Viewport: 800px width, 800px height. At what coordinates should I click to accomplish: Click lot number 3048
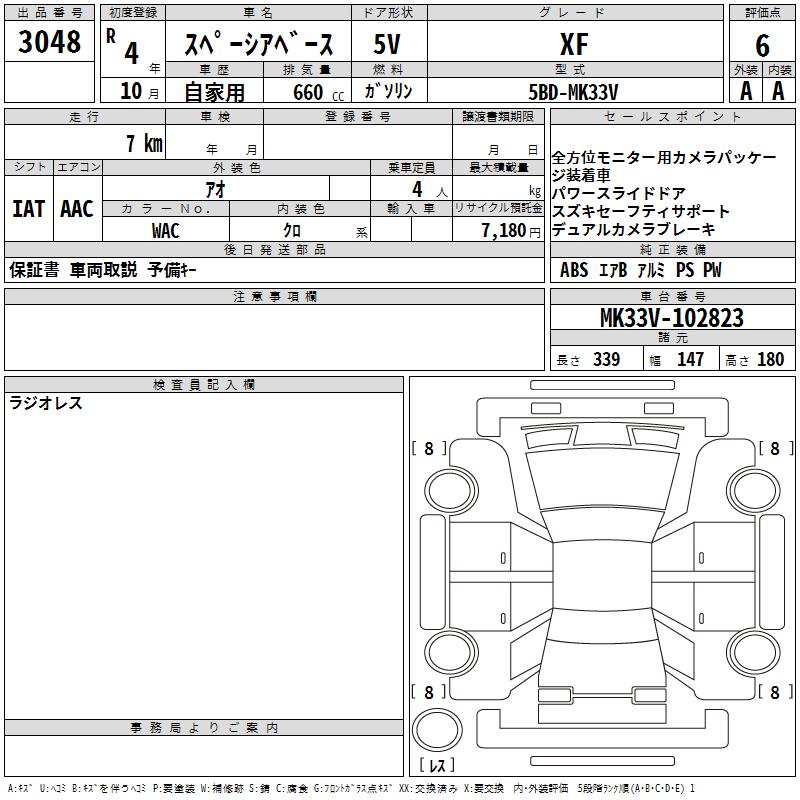pos(49,42)
